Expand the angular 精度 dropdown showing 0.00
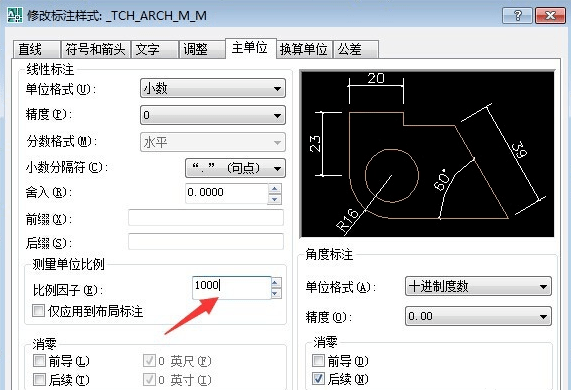Viewport: 572px width, 390px height. 478,316
